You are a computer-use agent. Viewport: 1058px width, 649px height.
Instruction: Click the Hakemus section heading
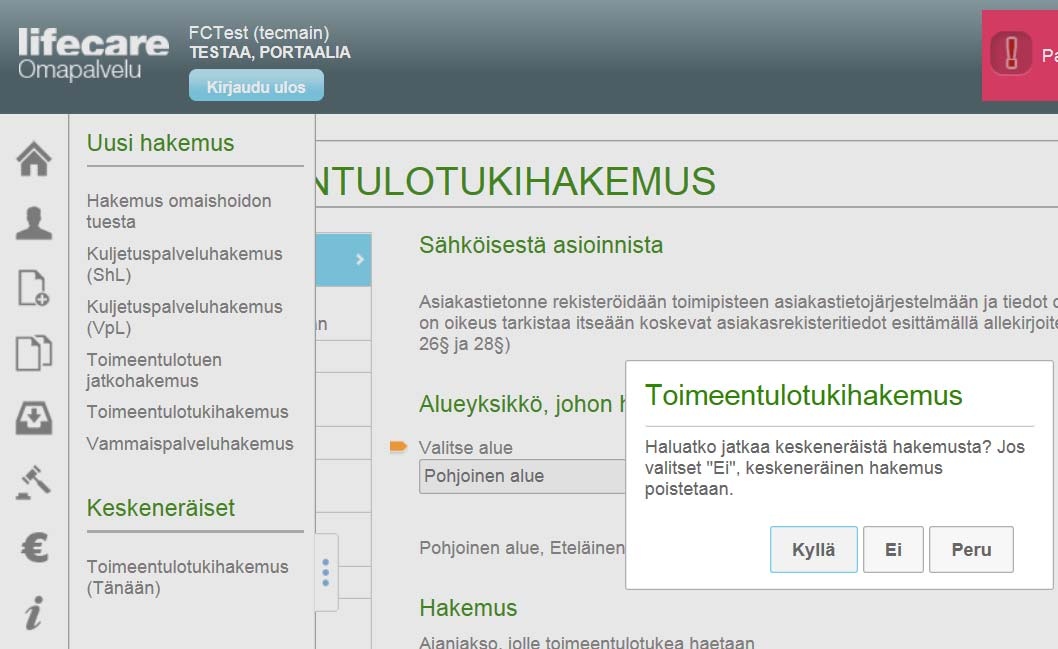coord(468,608)
